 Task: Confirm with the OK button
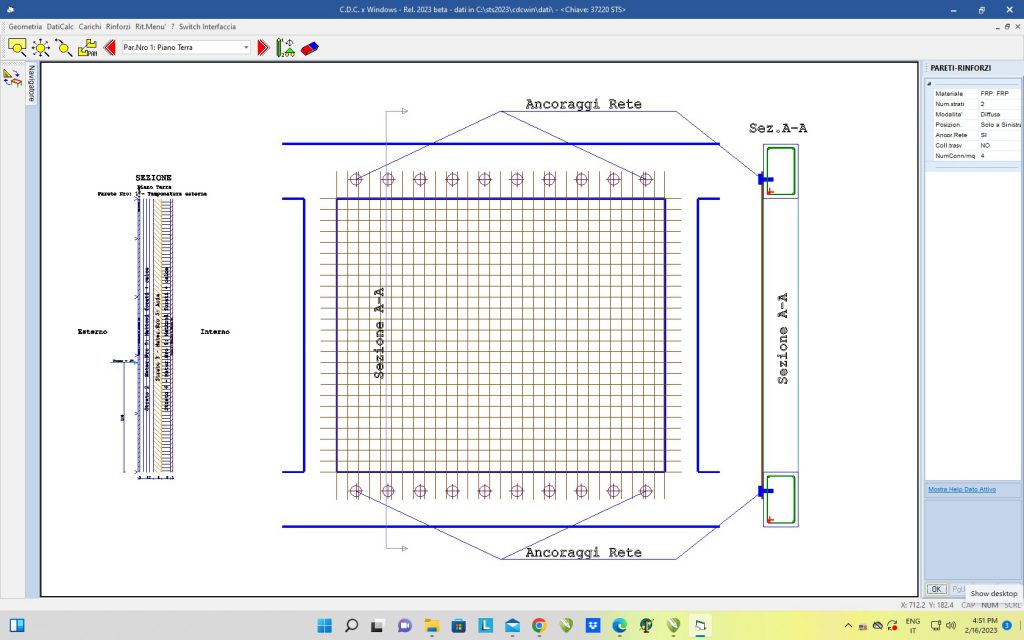(x=936, y=589)
